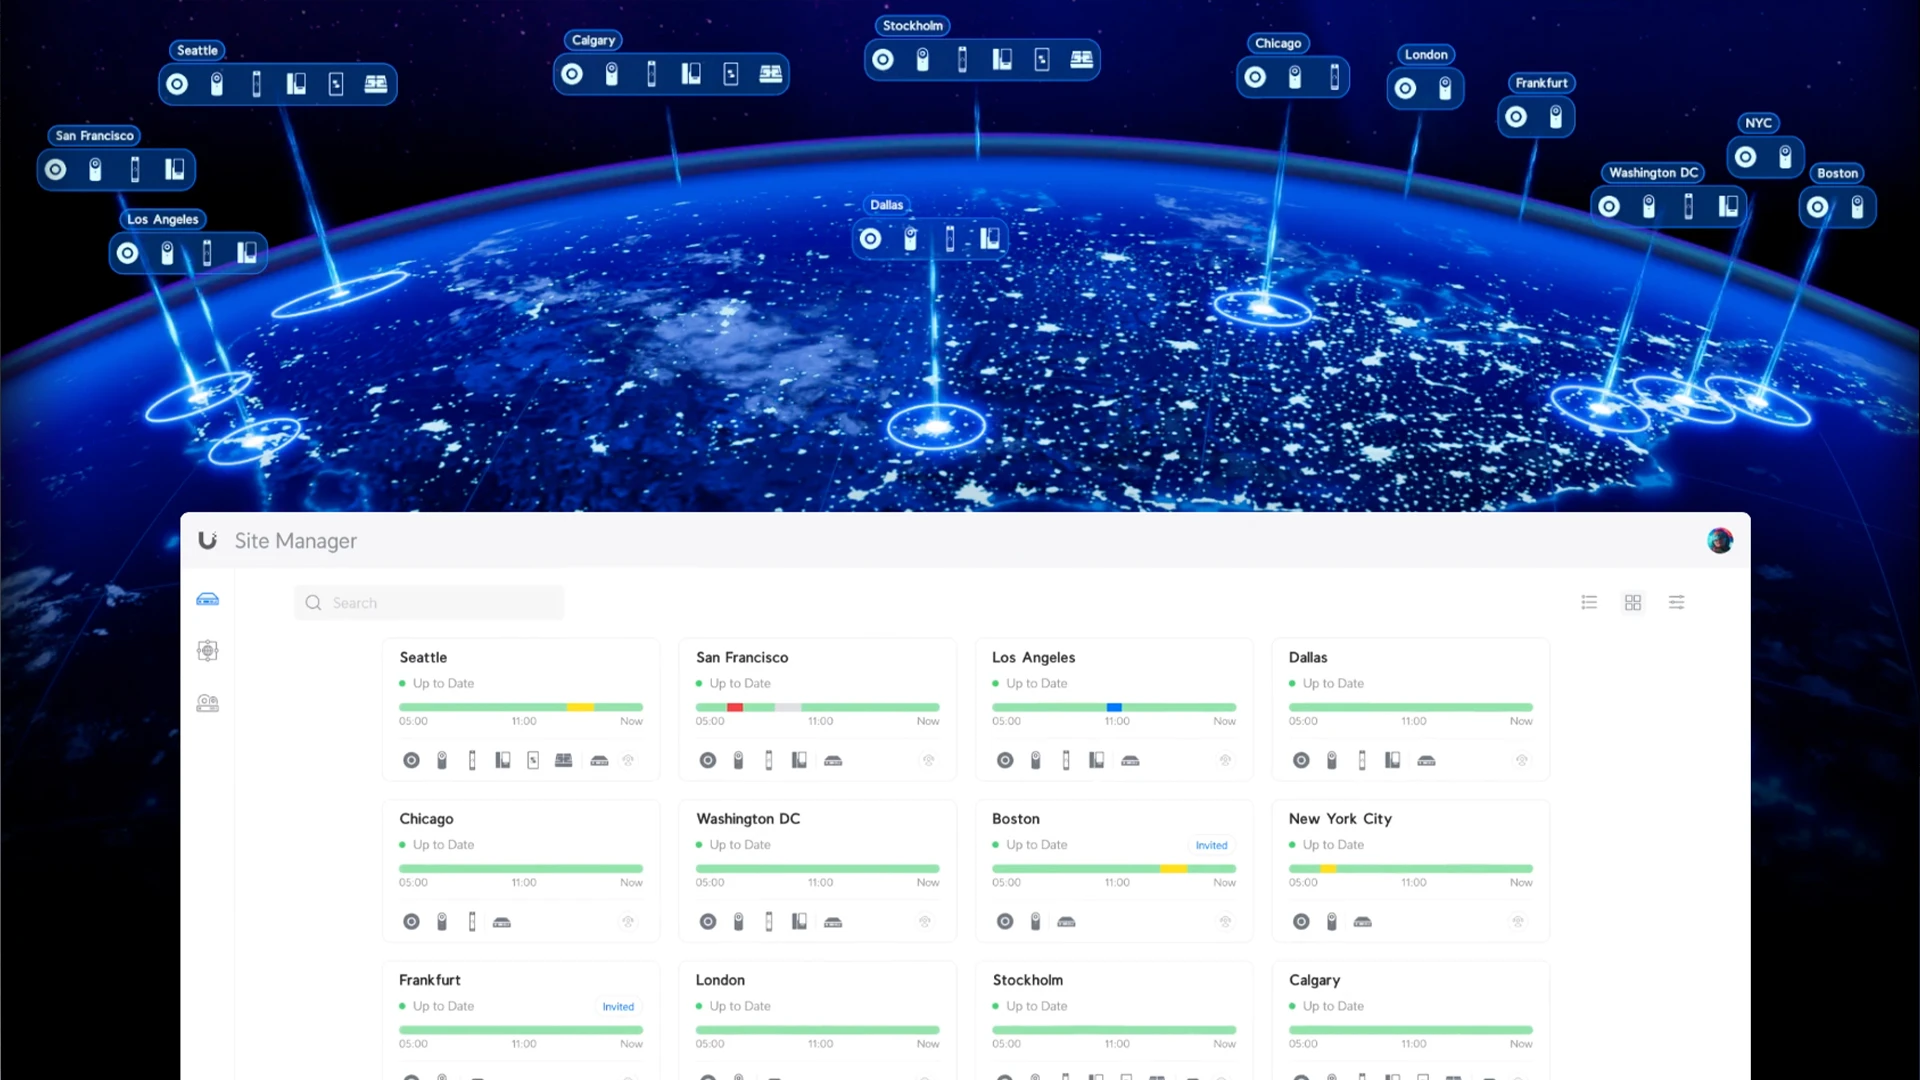This screenshot has height=1080, width=1920.
Task: Open the filter options panel
Action: click(1678, 602)
